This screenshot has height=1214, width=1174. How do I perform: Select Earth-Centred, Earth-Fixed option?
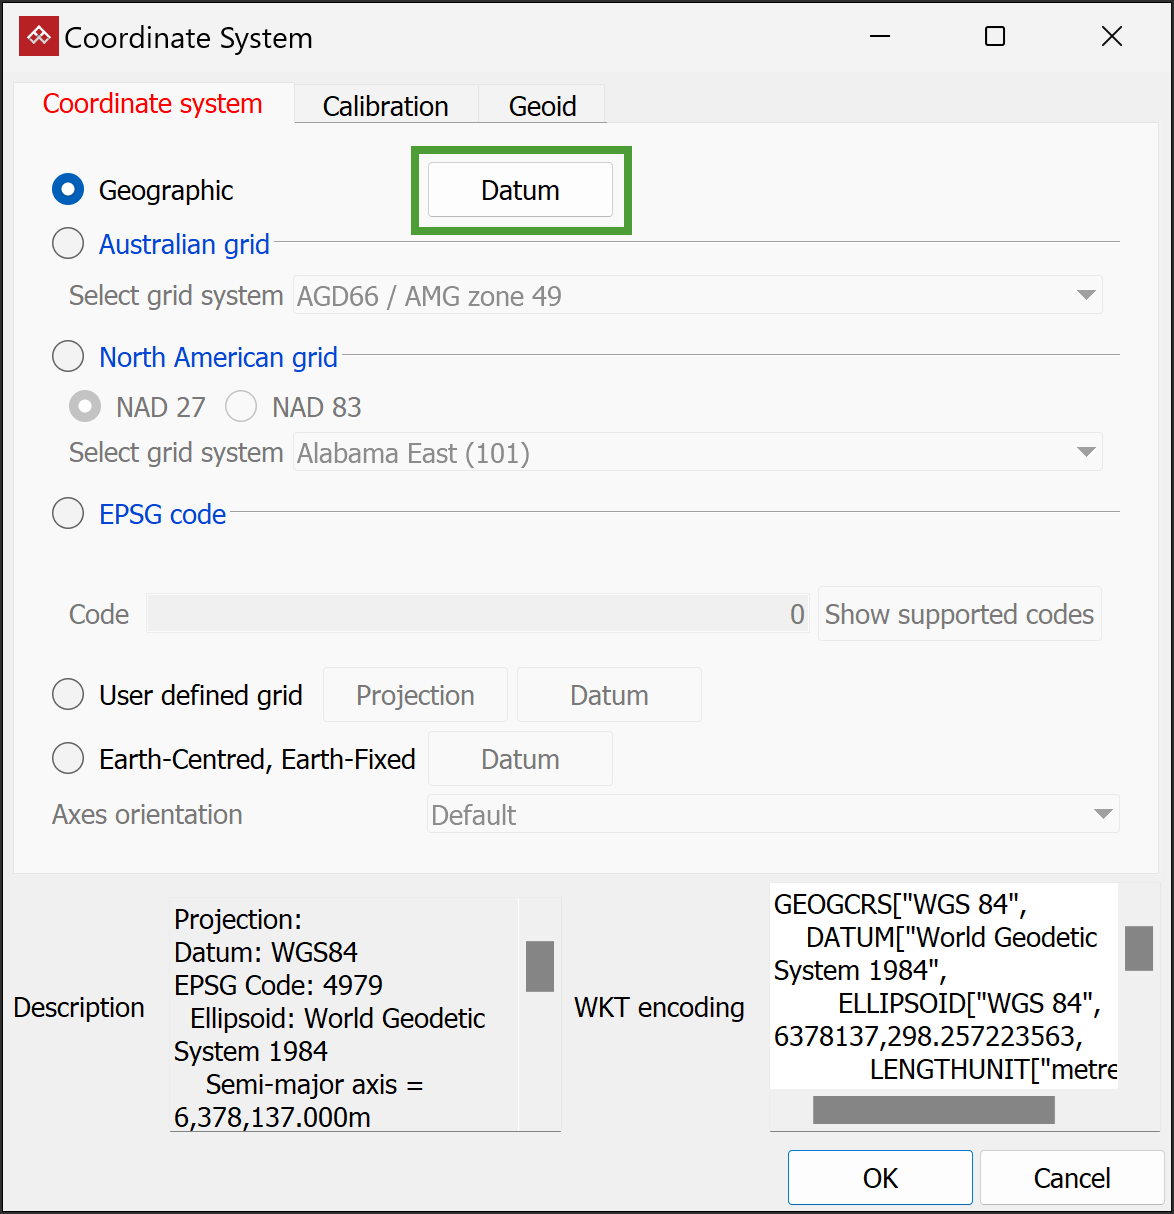(x=68, y=758)
